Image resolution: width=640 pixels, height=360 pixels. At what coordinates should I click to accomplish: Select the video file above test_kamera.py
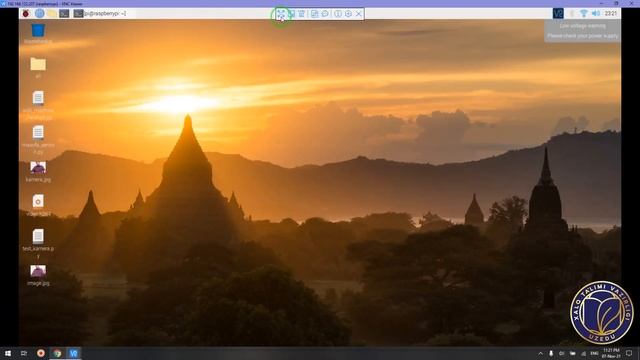[38, 205]
